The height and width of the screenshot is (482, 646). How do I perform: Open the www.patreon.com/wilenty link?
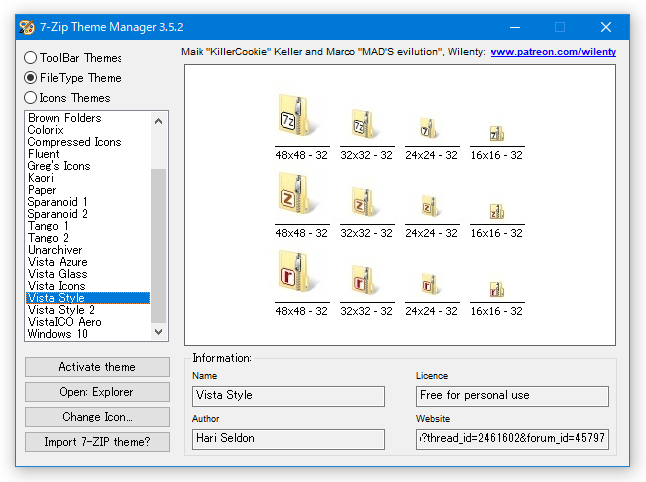pyautogui.click(x=553, y=52)
